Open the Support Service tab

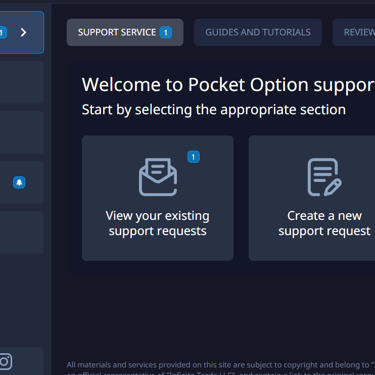point(125,32)
